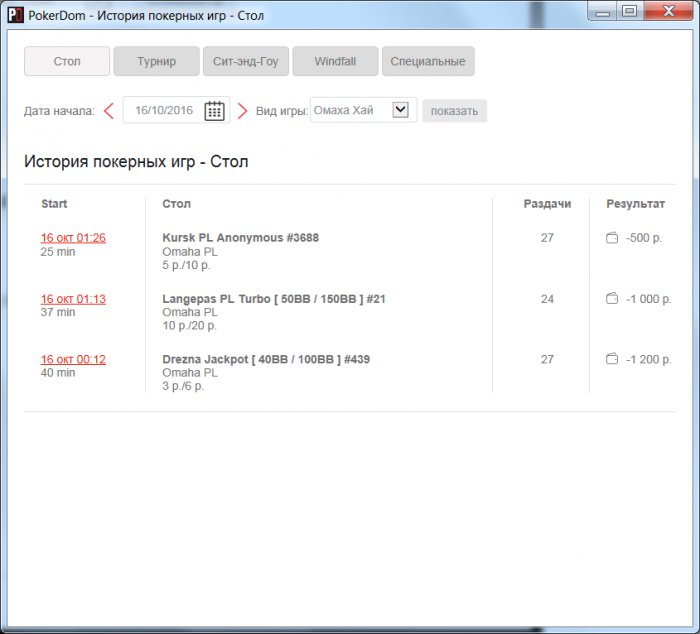Click result value -1 000 р.
The height and width of the screenshot is (634, 700).
click(649, 299)
